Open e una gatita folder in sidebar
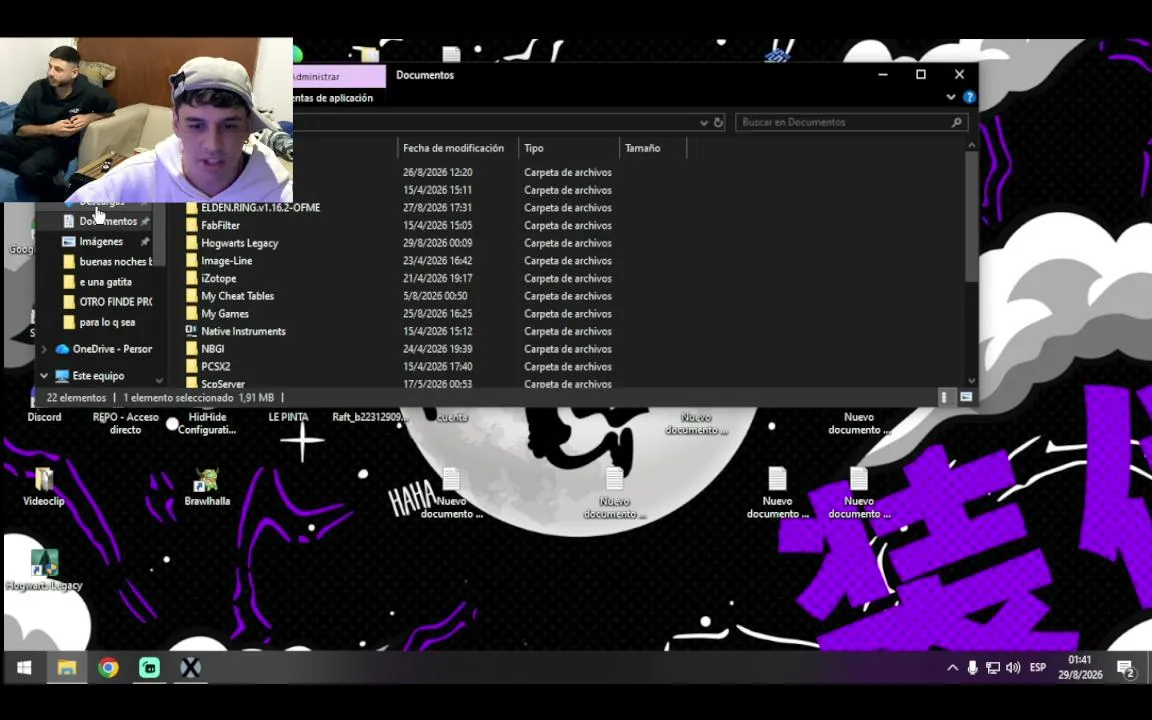 98,282
